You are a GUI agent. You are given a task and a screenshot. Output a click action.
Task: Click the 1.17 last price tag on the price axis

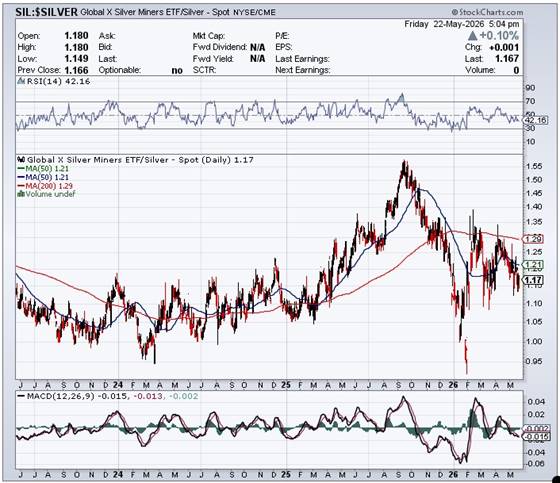point(533,280)
